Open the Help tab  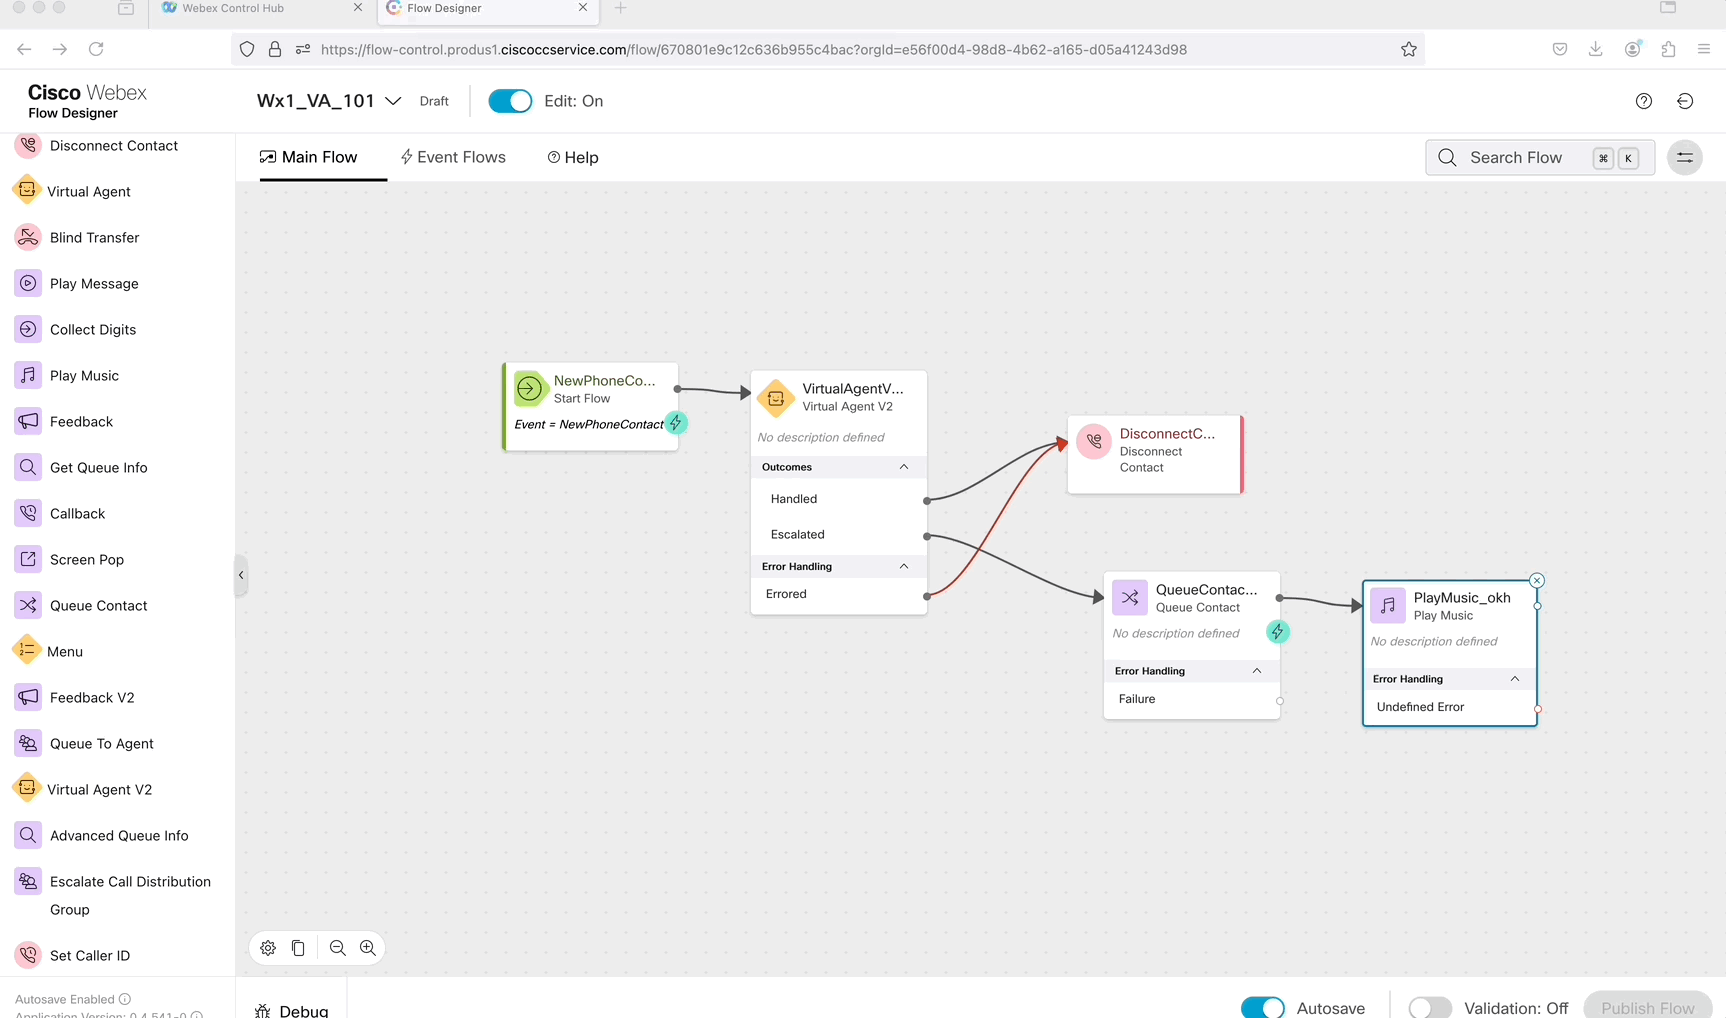tap(573, 157)
